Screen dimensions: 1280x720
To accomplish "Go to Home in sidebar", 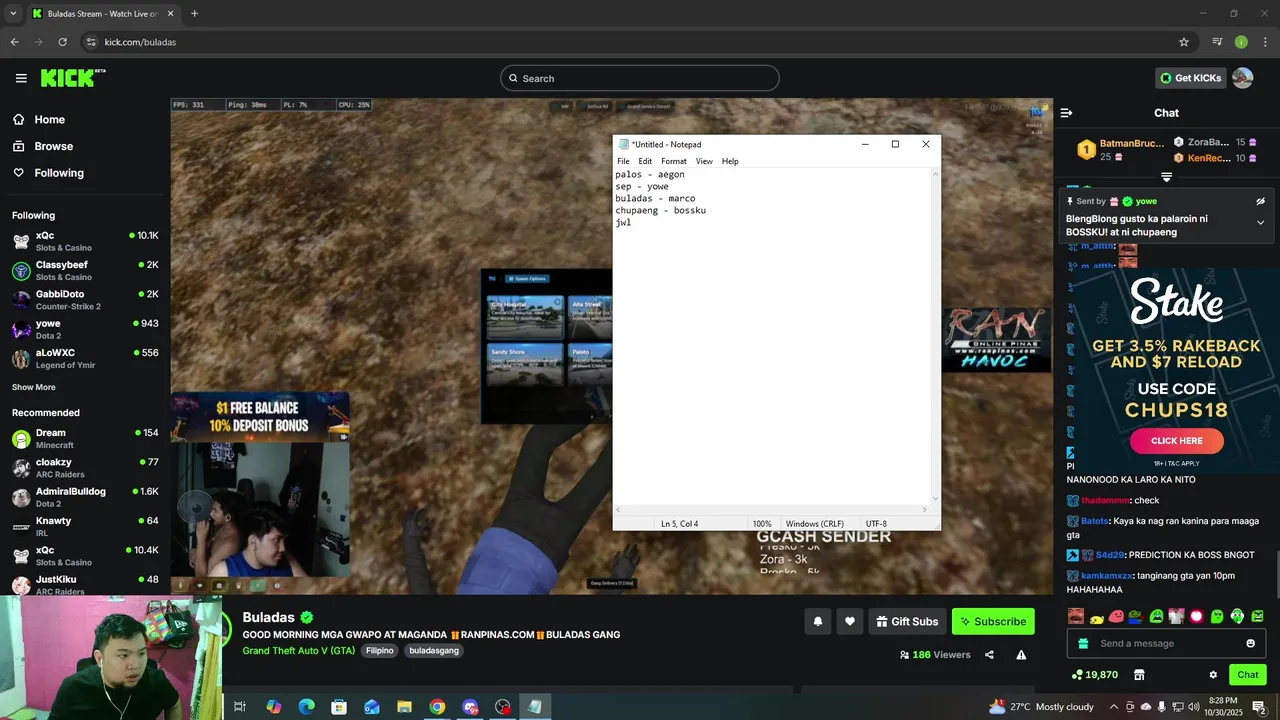I will [40, 119].
